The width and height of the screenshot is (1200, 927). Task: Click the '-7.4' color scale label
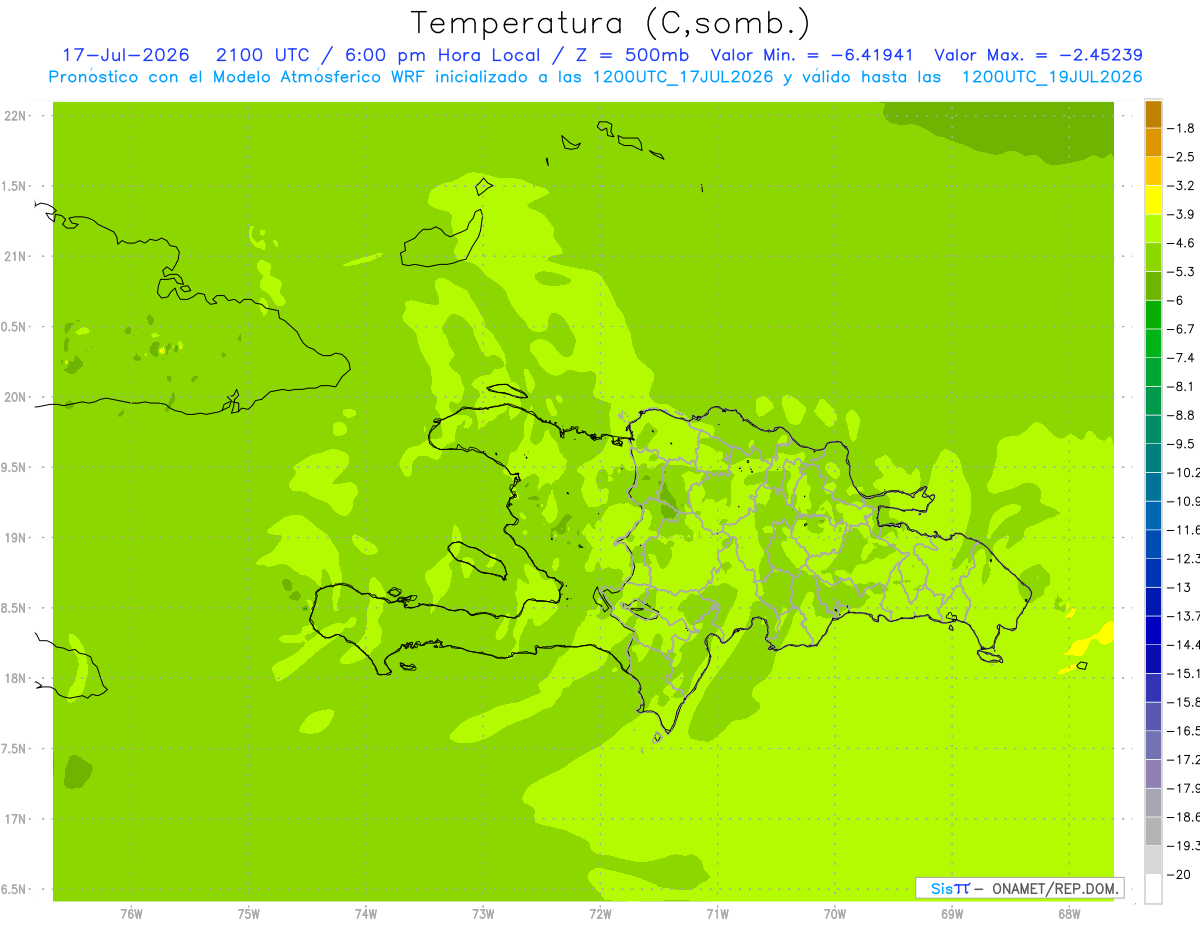(x=1182, y=358)
